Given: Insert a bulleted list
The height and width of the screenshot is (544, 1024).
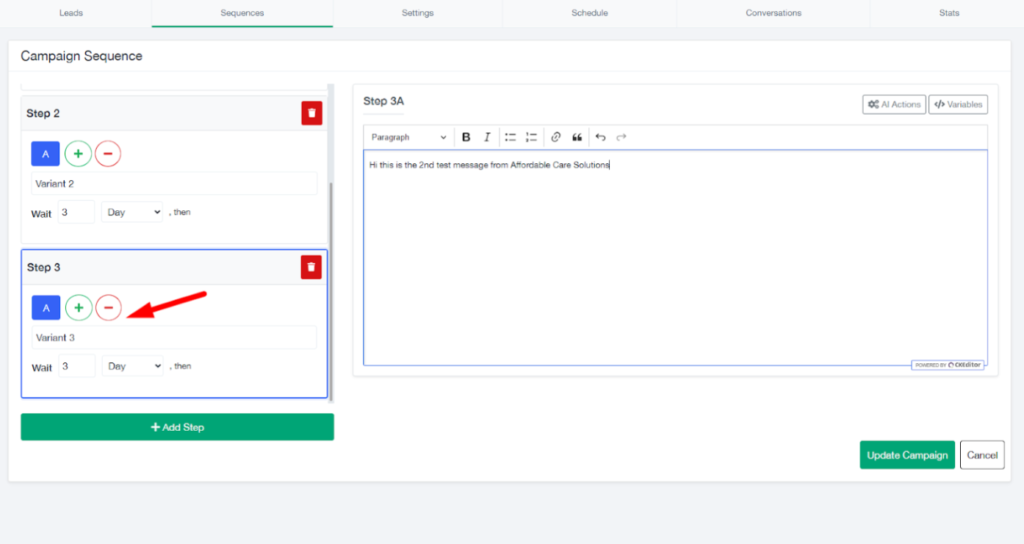Looking at the screenshot, I should (x=510, y=137).
